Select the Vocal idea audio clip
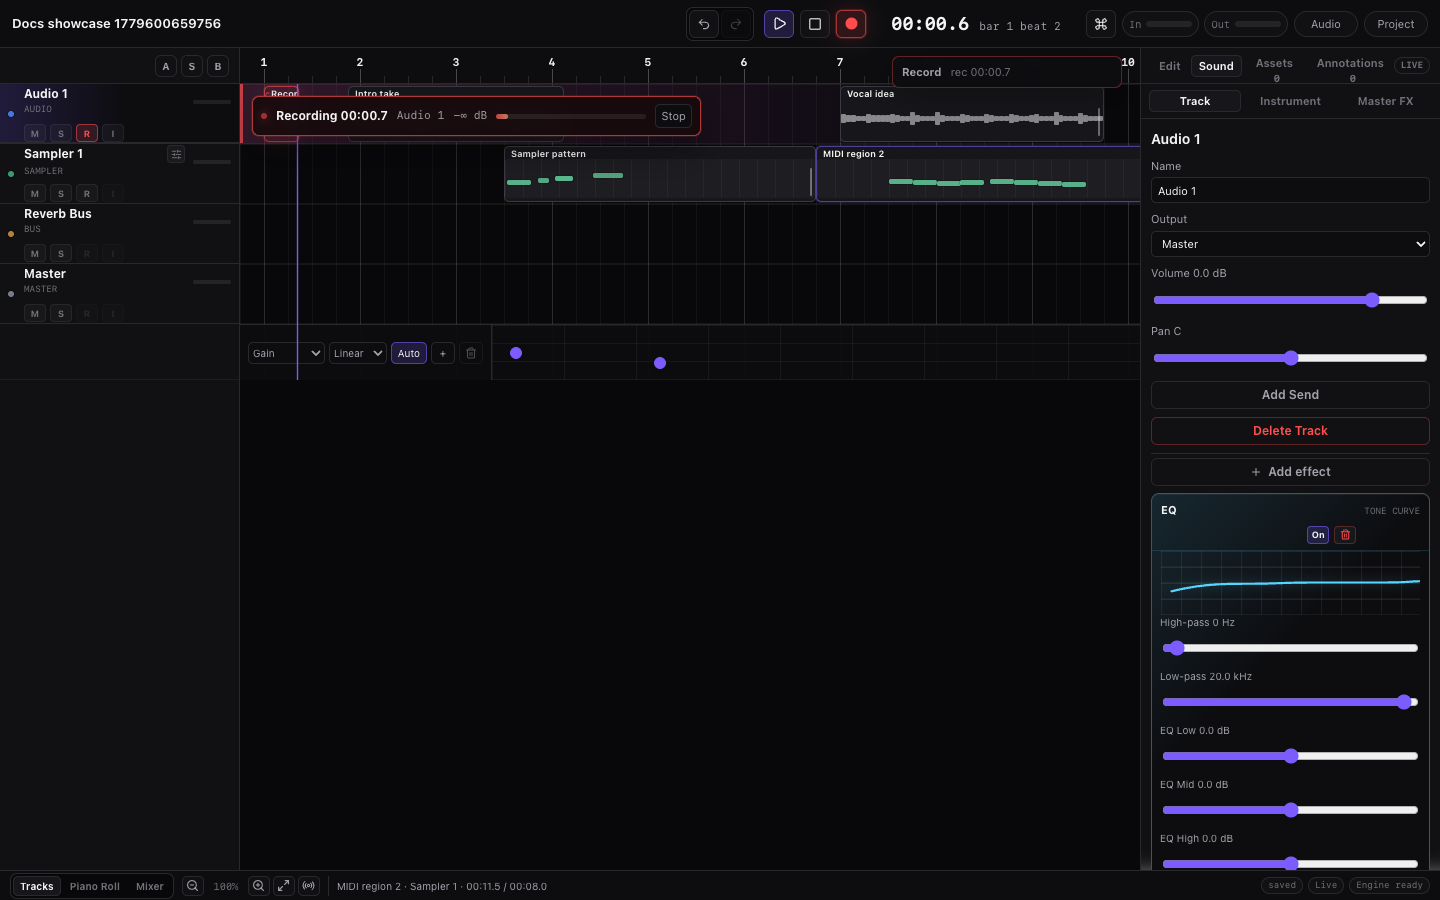This screenshot has height=900, width=1440. click(x=972, y=114)
